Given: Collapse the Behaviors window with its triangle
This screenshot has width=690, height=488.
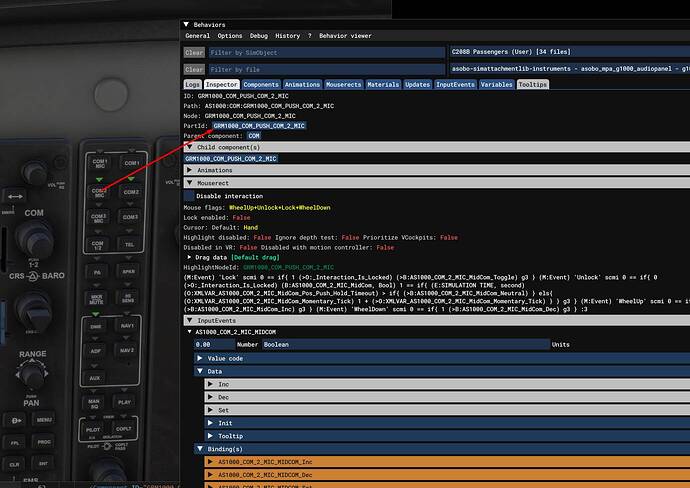Looking at the screenshot, I should pyautogui.click(x=187, y=22).
